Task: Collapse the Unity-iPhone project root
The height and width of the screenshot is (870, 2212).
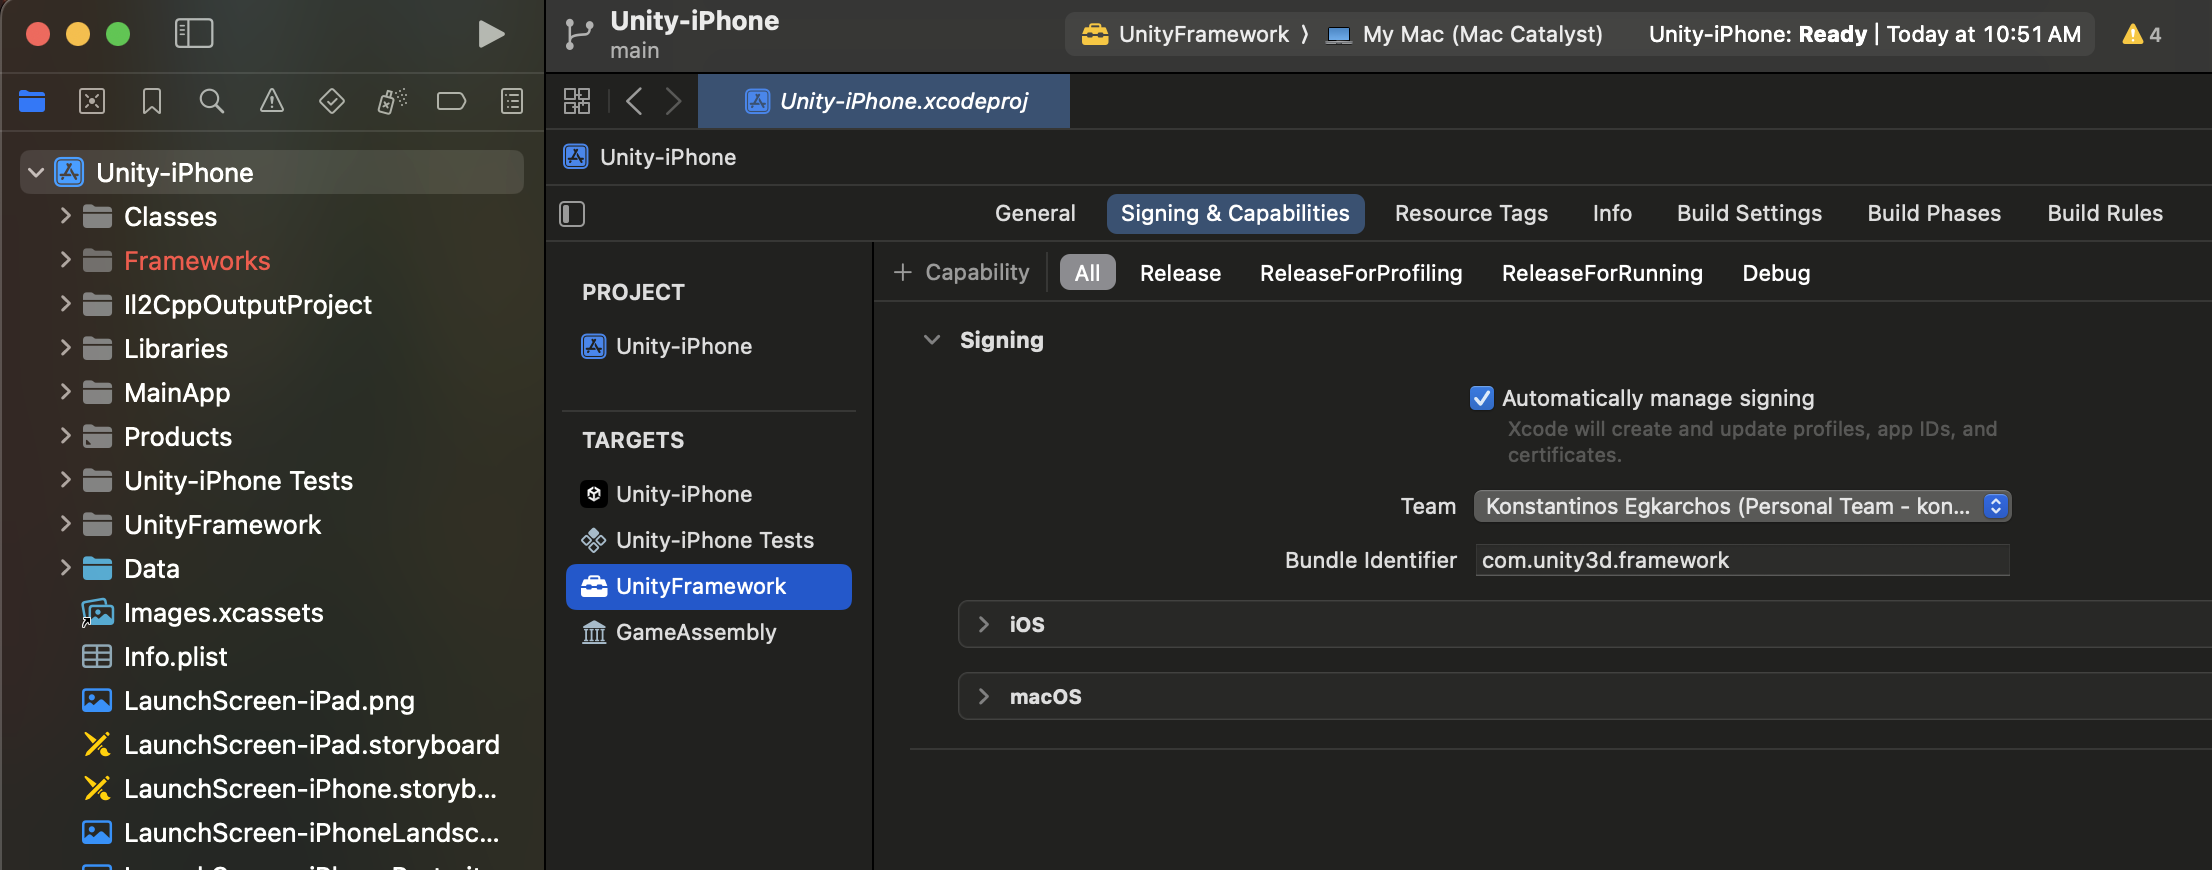Action: 36,172
